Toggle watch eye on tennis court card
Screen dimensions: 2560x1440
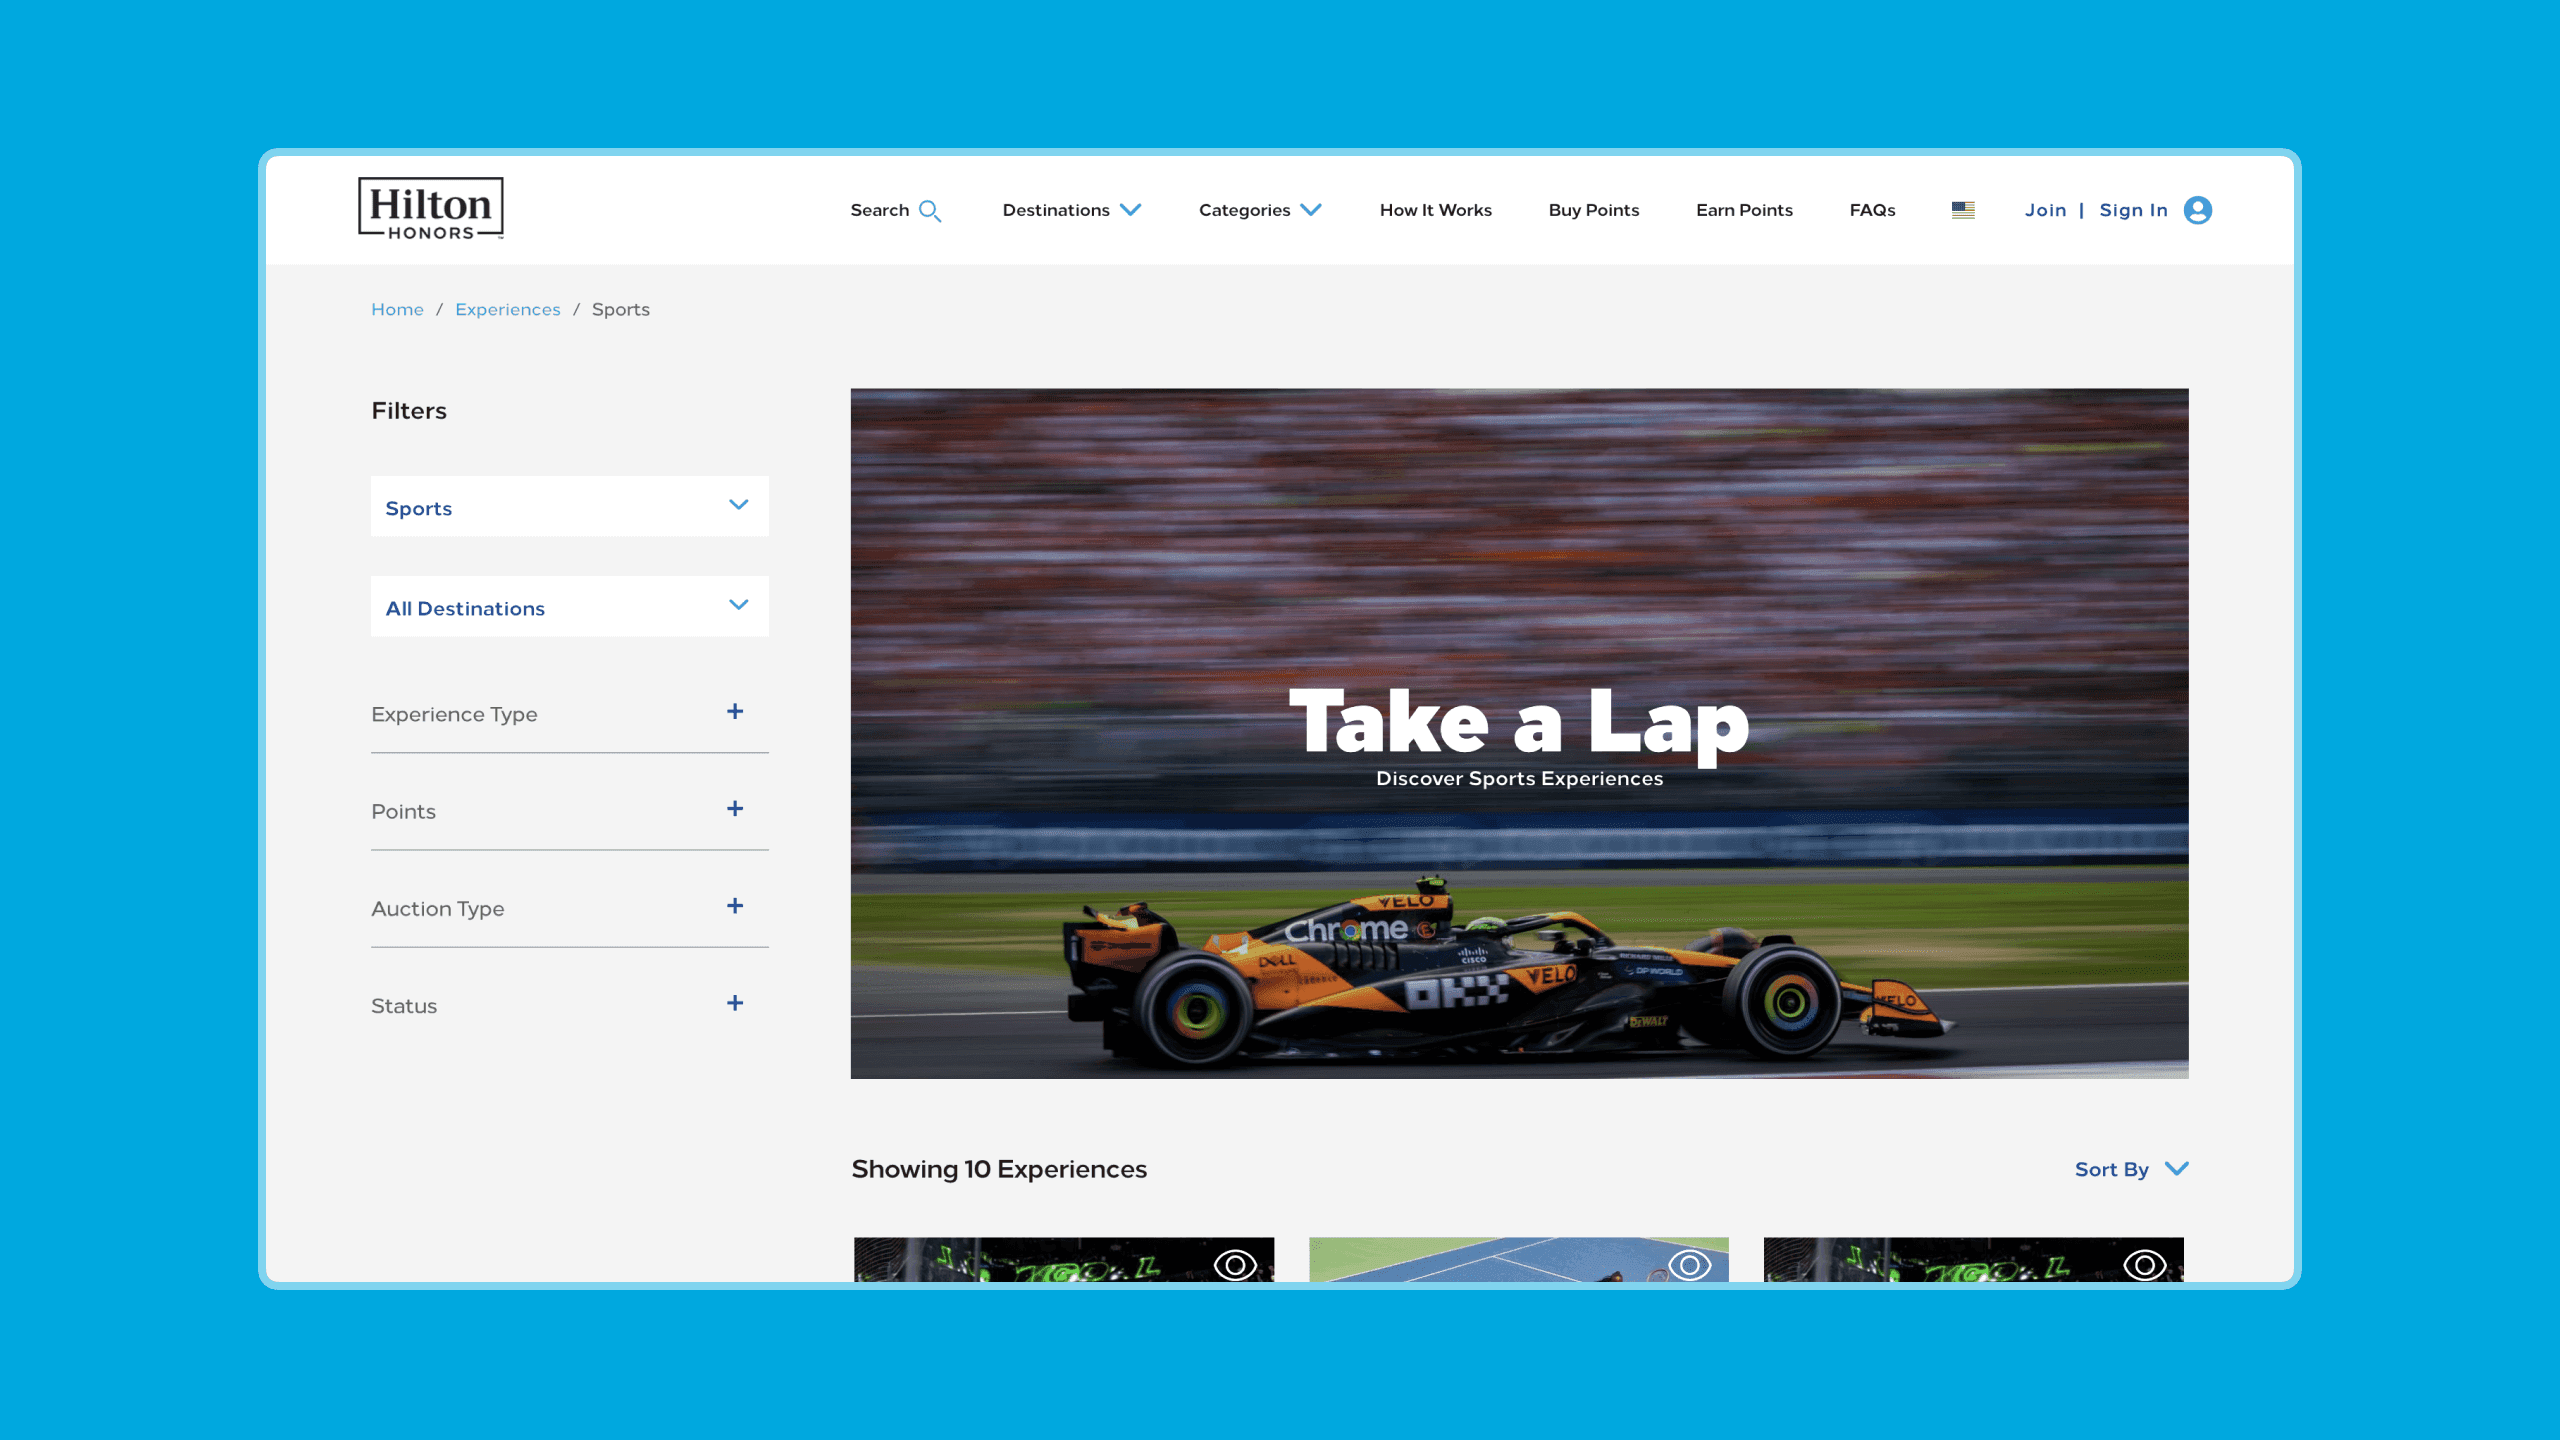pos(1690,1265)
